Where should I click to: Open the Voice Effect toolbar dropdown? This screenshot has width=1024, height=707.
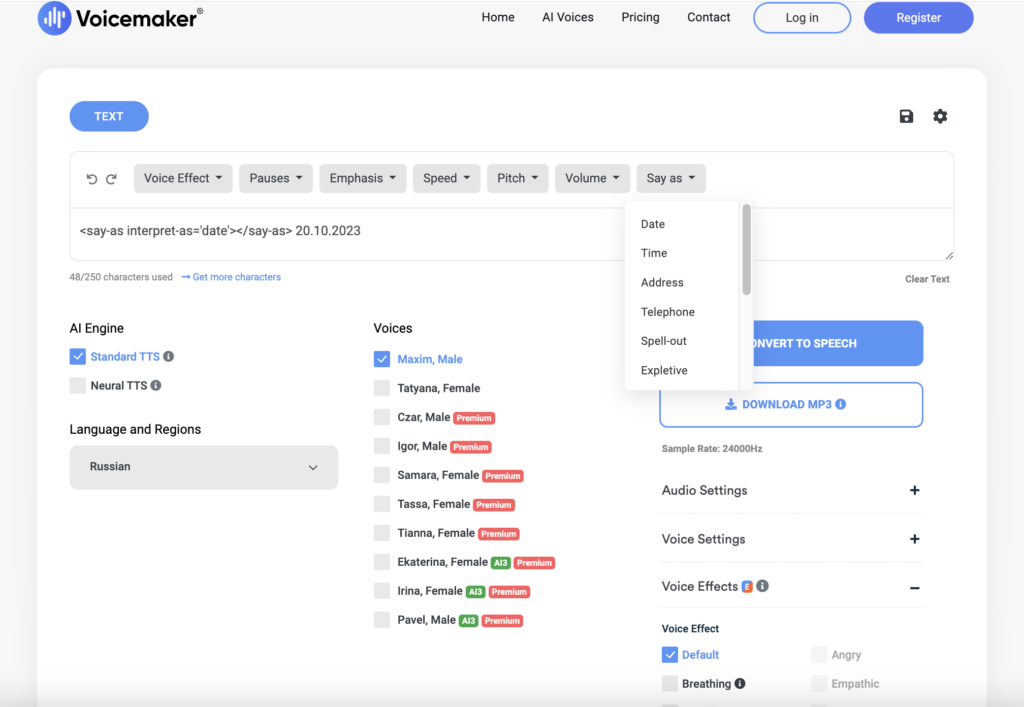click(183, 179)
